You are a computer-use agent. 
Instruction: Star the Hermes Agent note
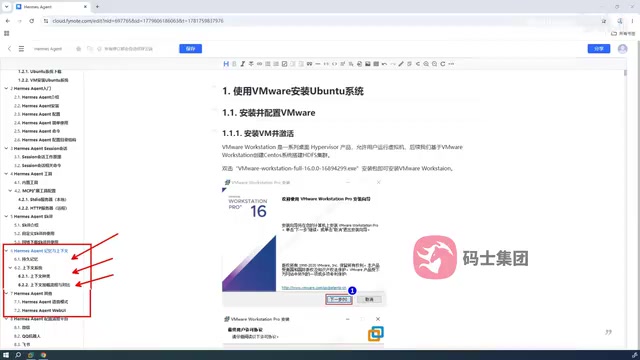[78, 49]
